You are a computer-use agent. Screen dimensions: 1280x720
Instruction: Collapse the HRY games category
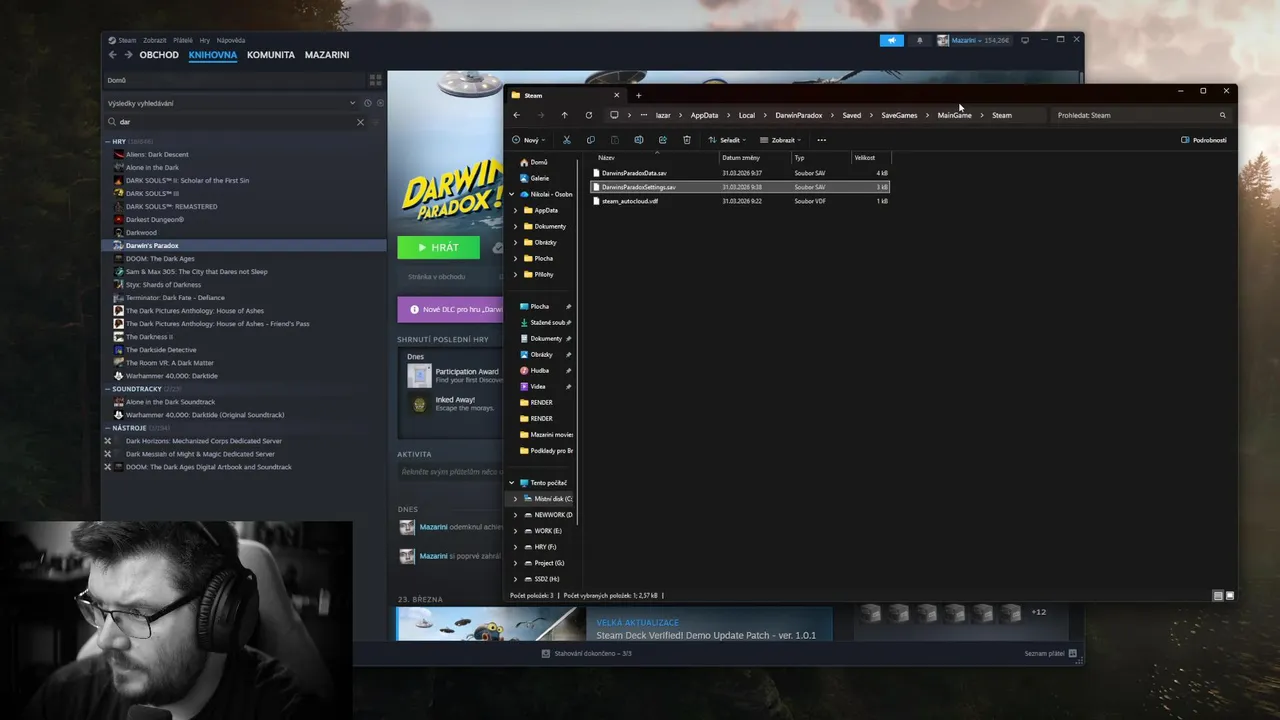(x=108, y=142)
